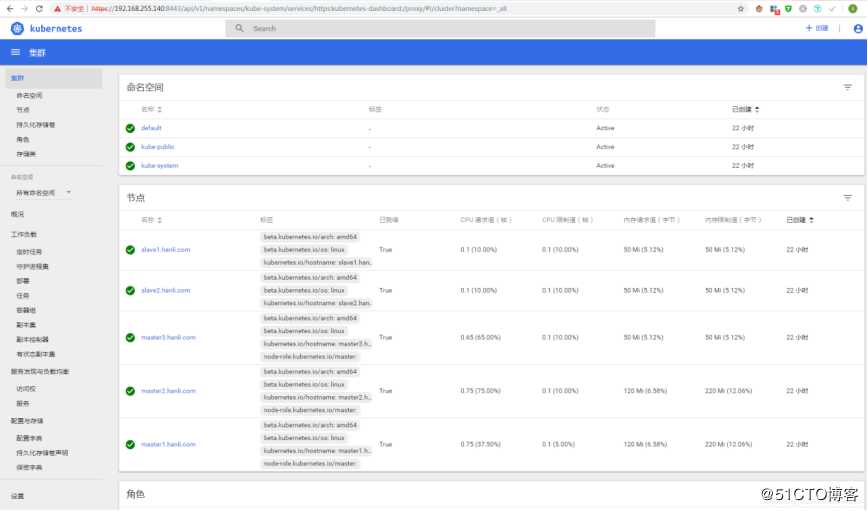Open 定时任务 in the sidebar
Image resolution: width=868 pixels, height=511 pixels.
(29, 252)
